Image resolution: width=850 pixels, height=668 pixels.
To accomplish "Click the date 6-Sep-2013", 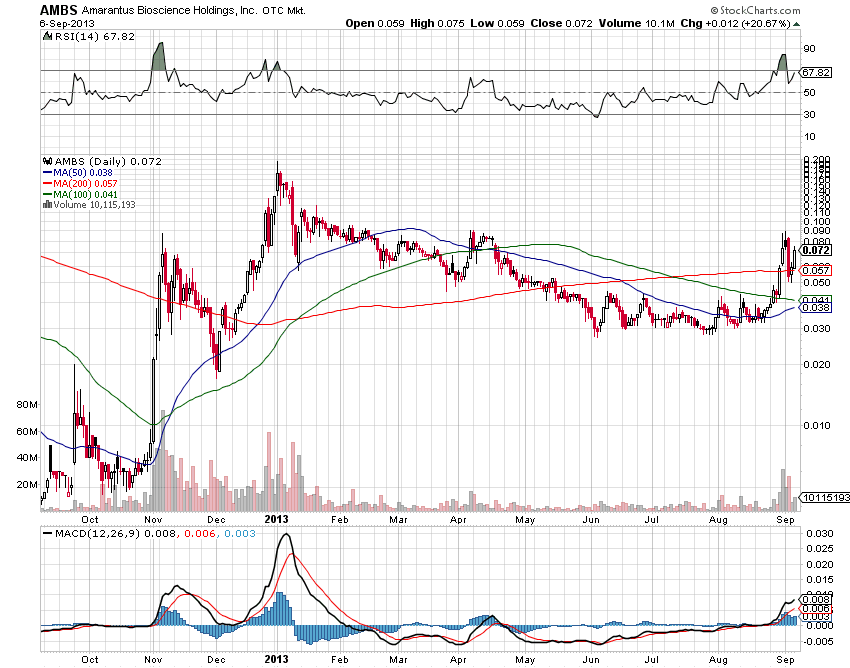I will [x=67, y=24].
